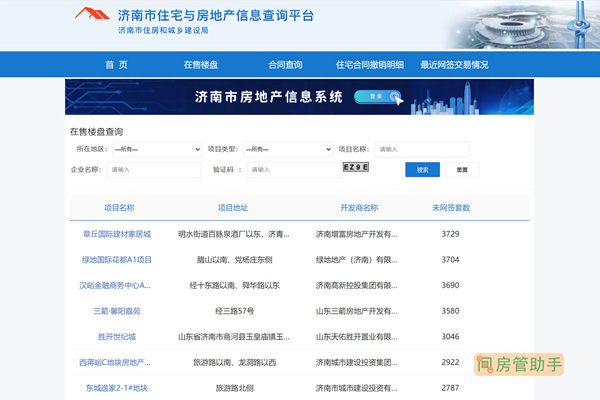The image size is (600, 400).
Task: Click the developer 山东三箭房地产开发有...
Action: (356, 311)
